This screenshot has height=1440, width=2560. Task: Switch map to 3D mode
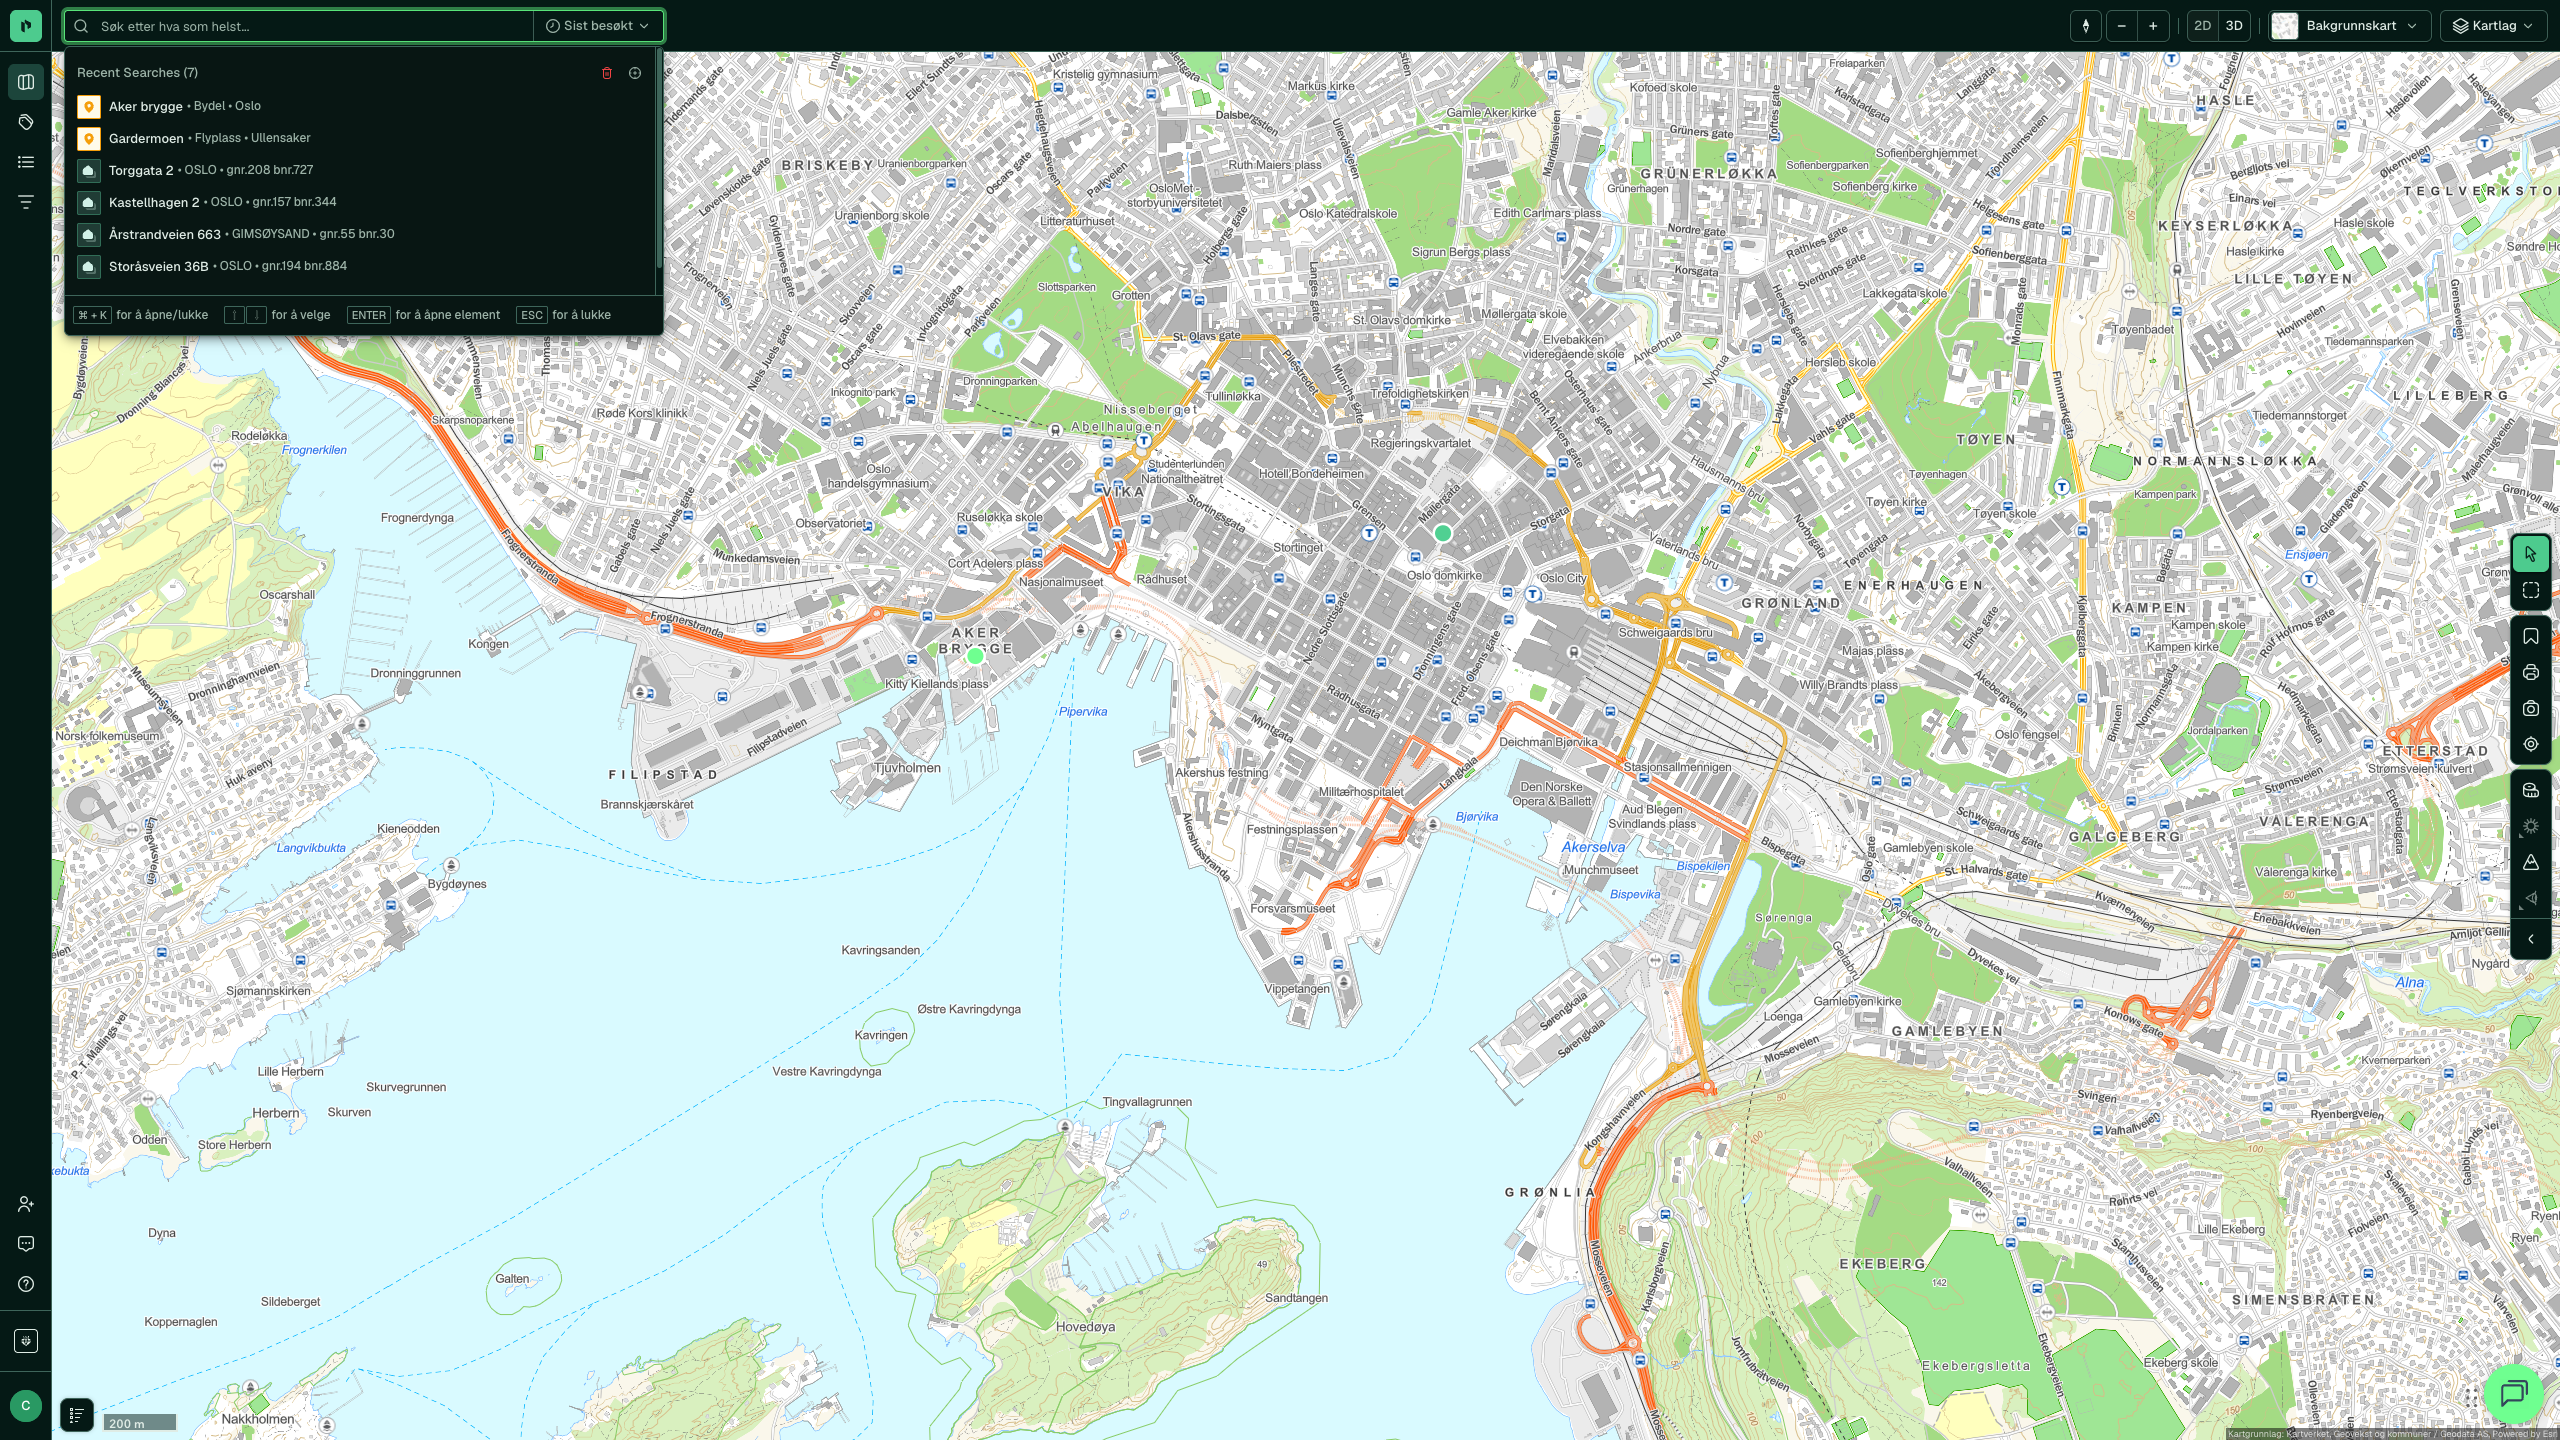[2234, 26]
